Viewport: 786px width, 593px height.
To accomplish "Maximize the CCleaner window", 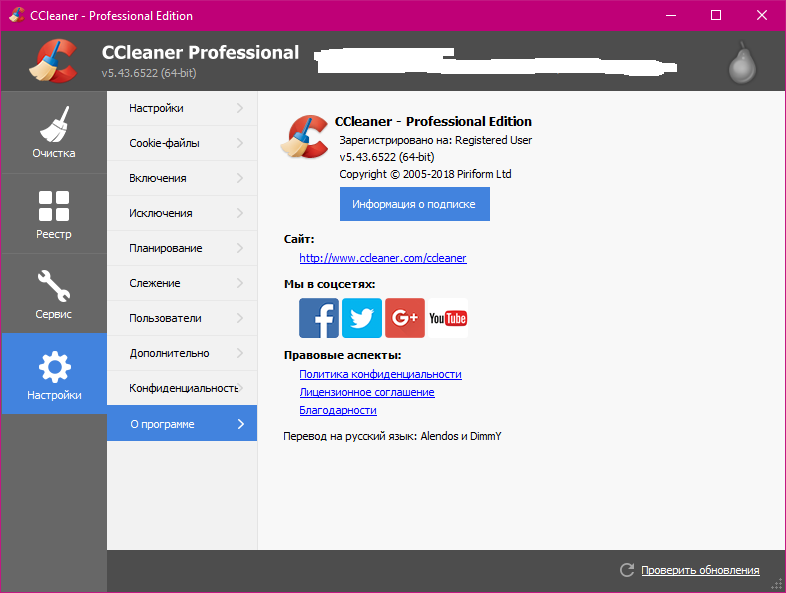I will coord(716,16).
